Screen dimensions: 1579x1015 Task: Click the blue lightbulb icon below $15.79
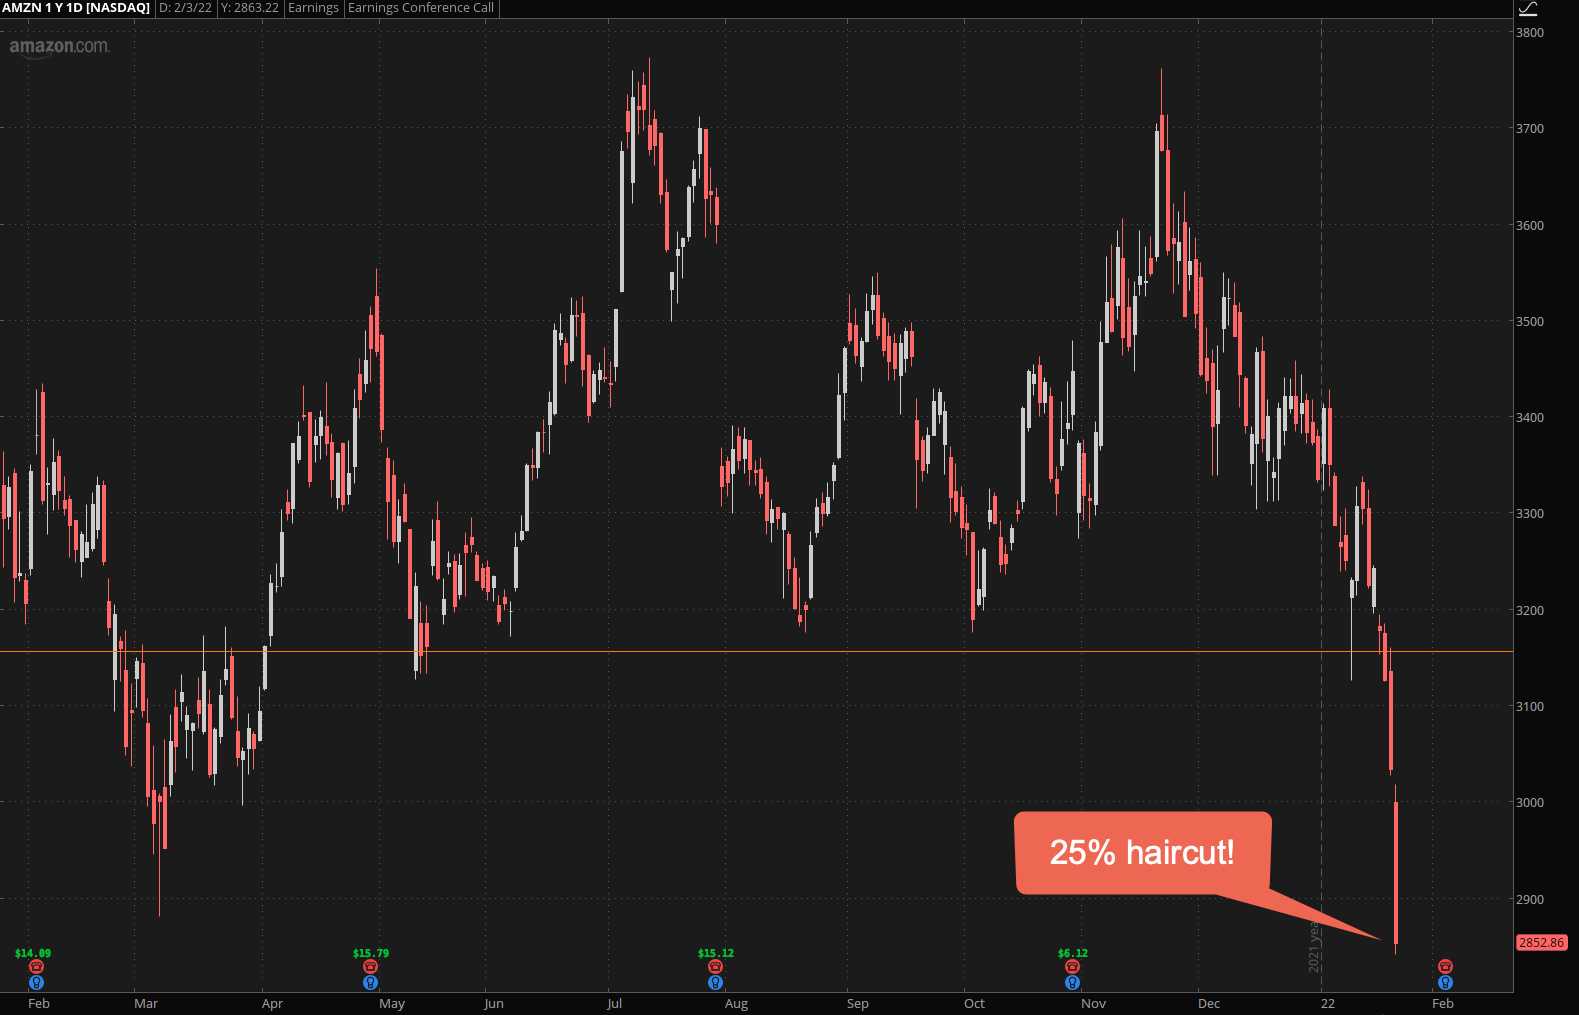[370, 983]
